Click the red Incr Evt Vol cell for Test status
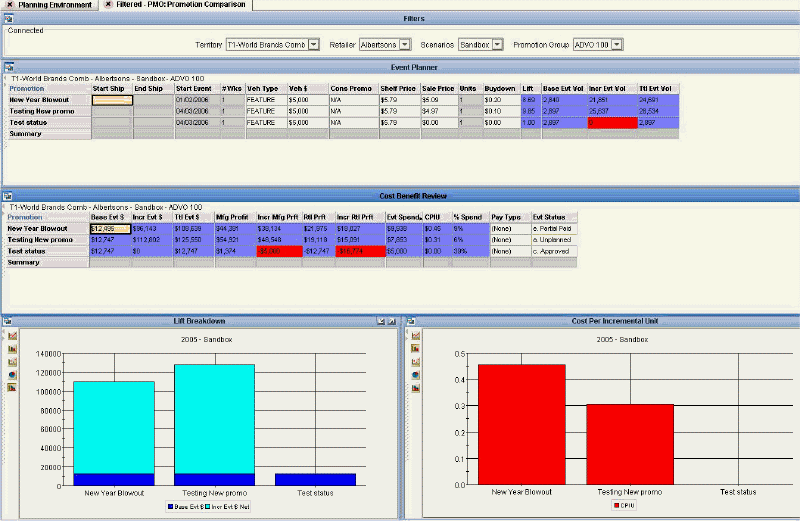This screenshot has width=800, height=521. point(612,123)
